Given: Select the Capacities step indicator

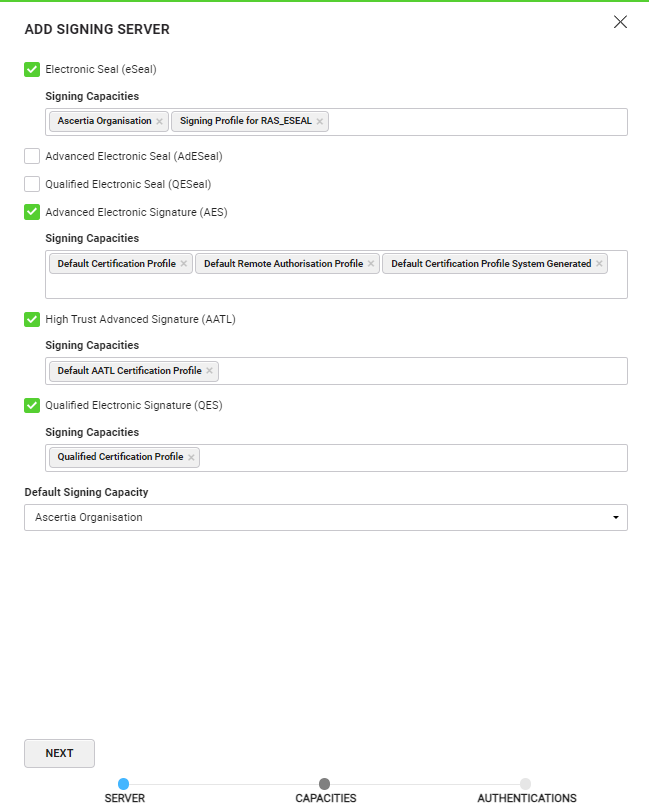Looking at the screenshot, I should point(325,784).
